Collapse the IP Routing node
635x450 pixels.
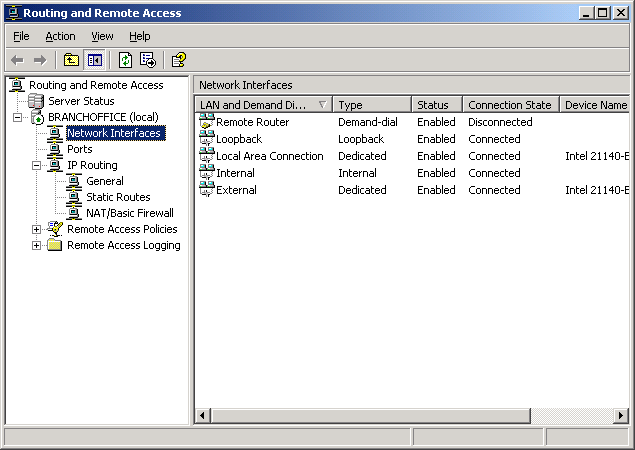[x=36, y=165]
